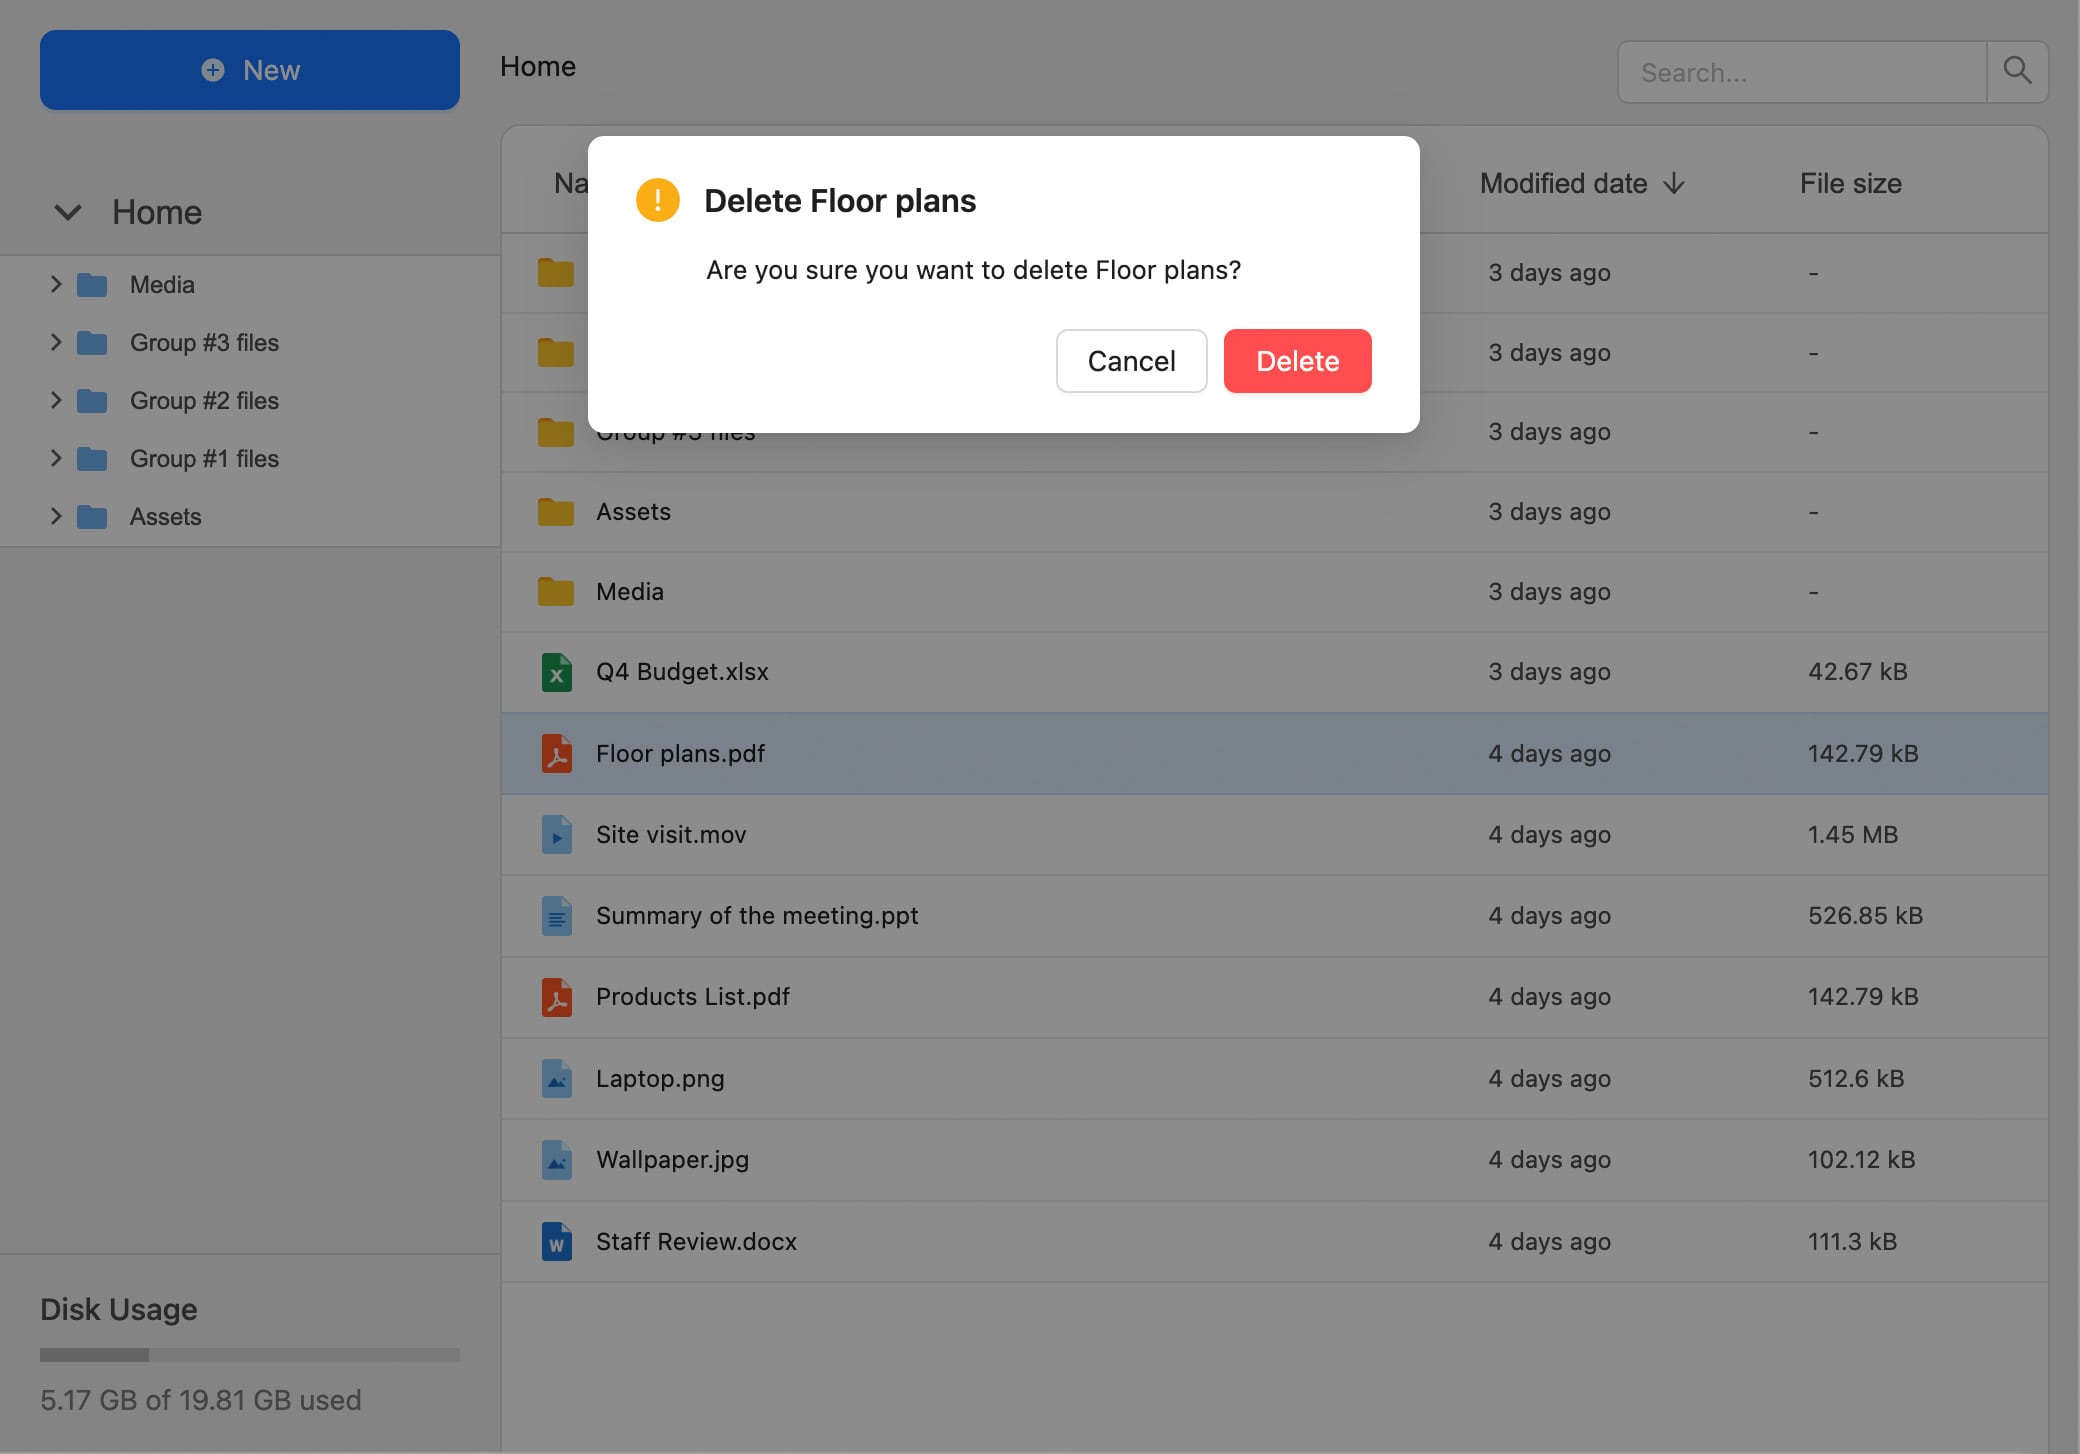Image resolution: width=2080 pixels, height=1454 pixels.
Task: Sort by File size column header
Action: (1850, 184)
